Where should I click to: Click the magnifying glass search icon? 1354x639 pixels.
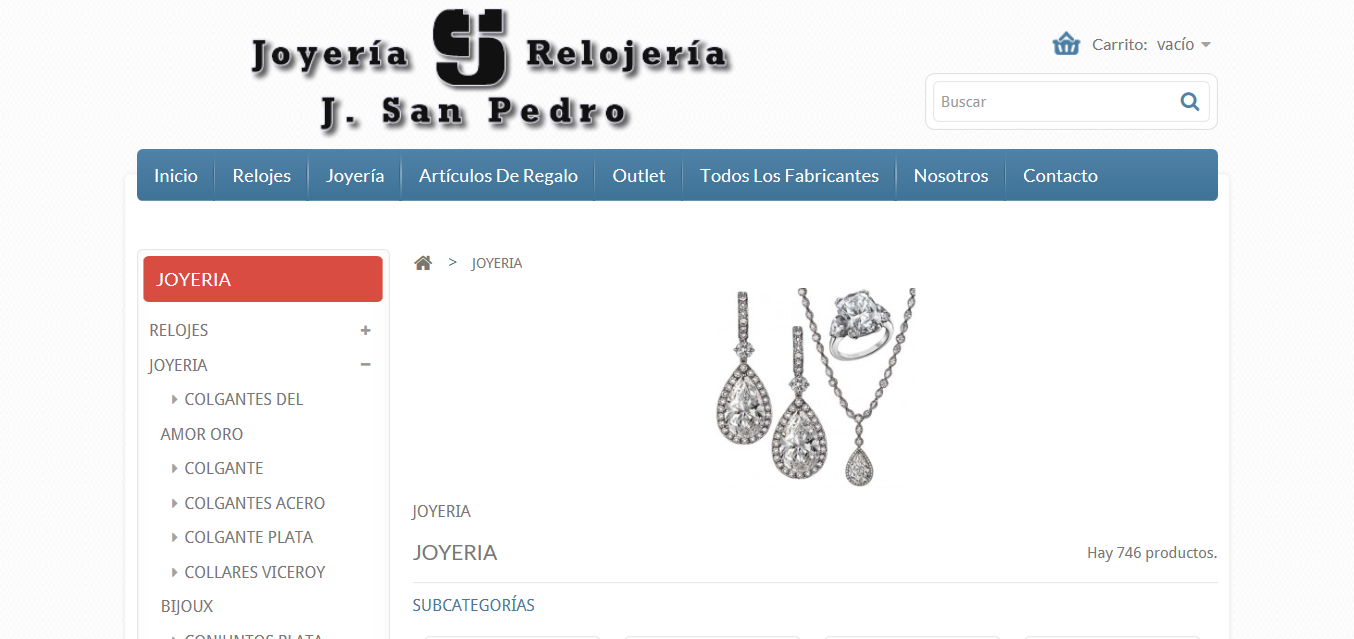pyautogui.click(x=1190, y=101)
